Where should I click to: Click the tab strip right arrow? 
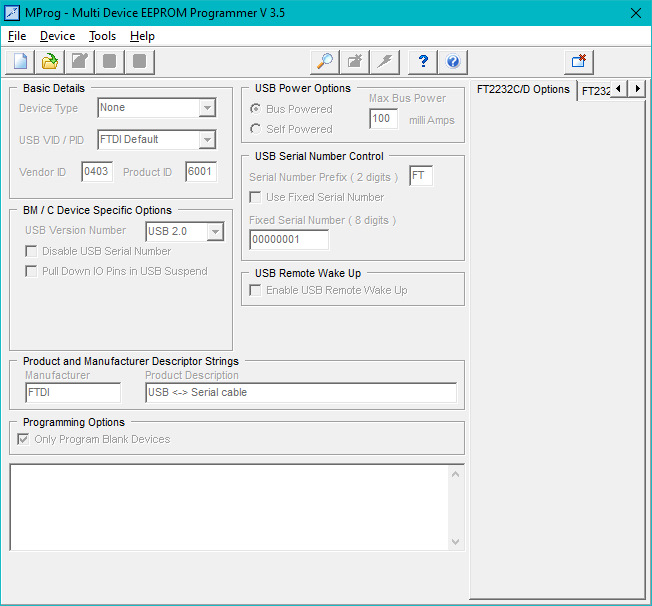637,89
